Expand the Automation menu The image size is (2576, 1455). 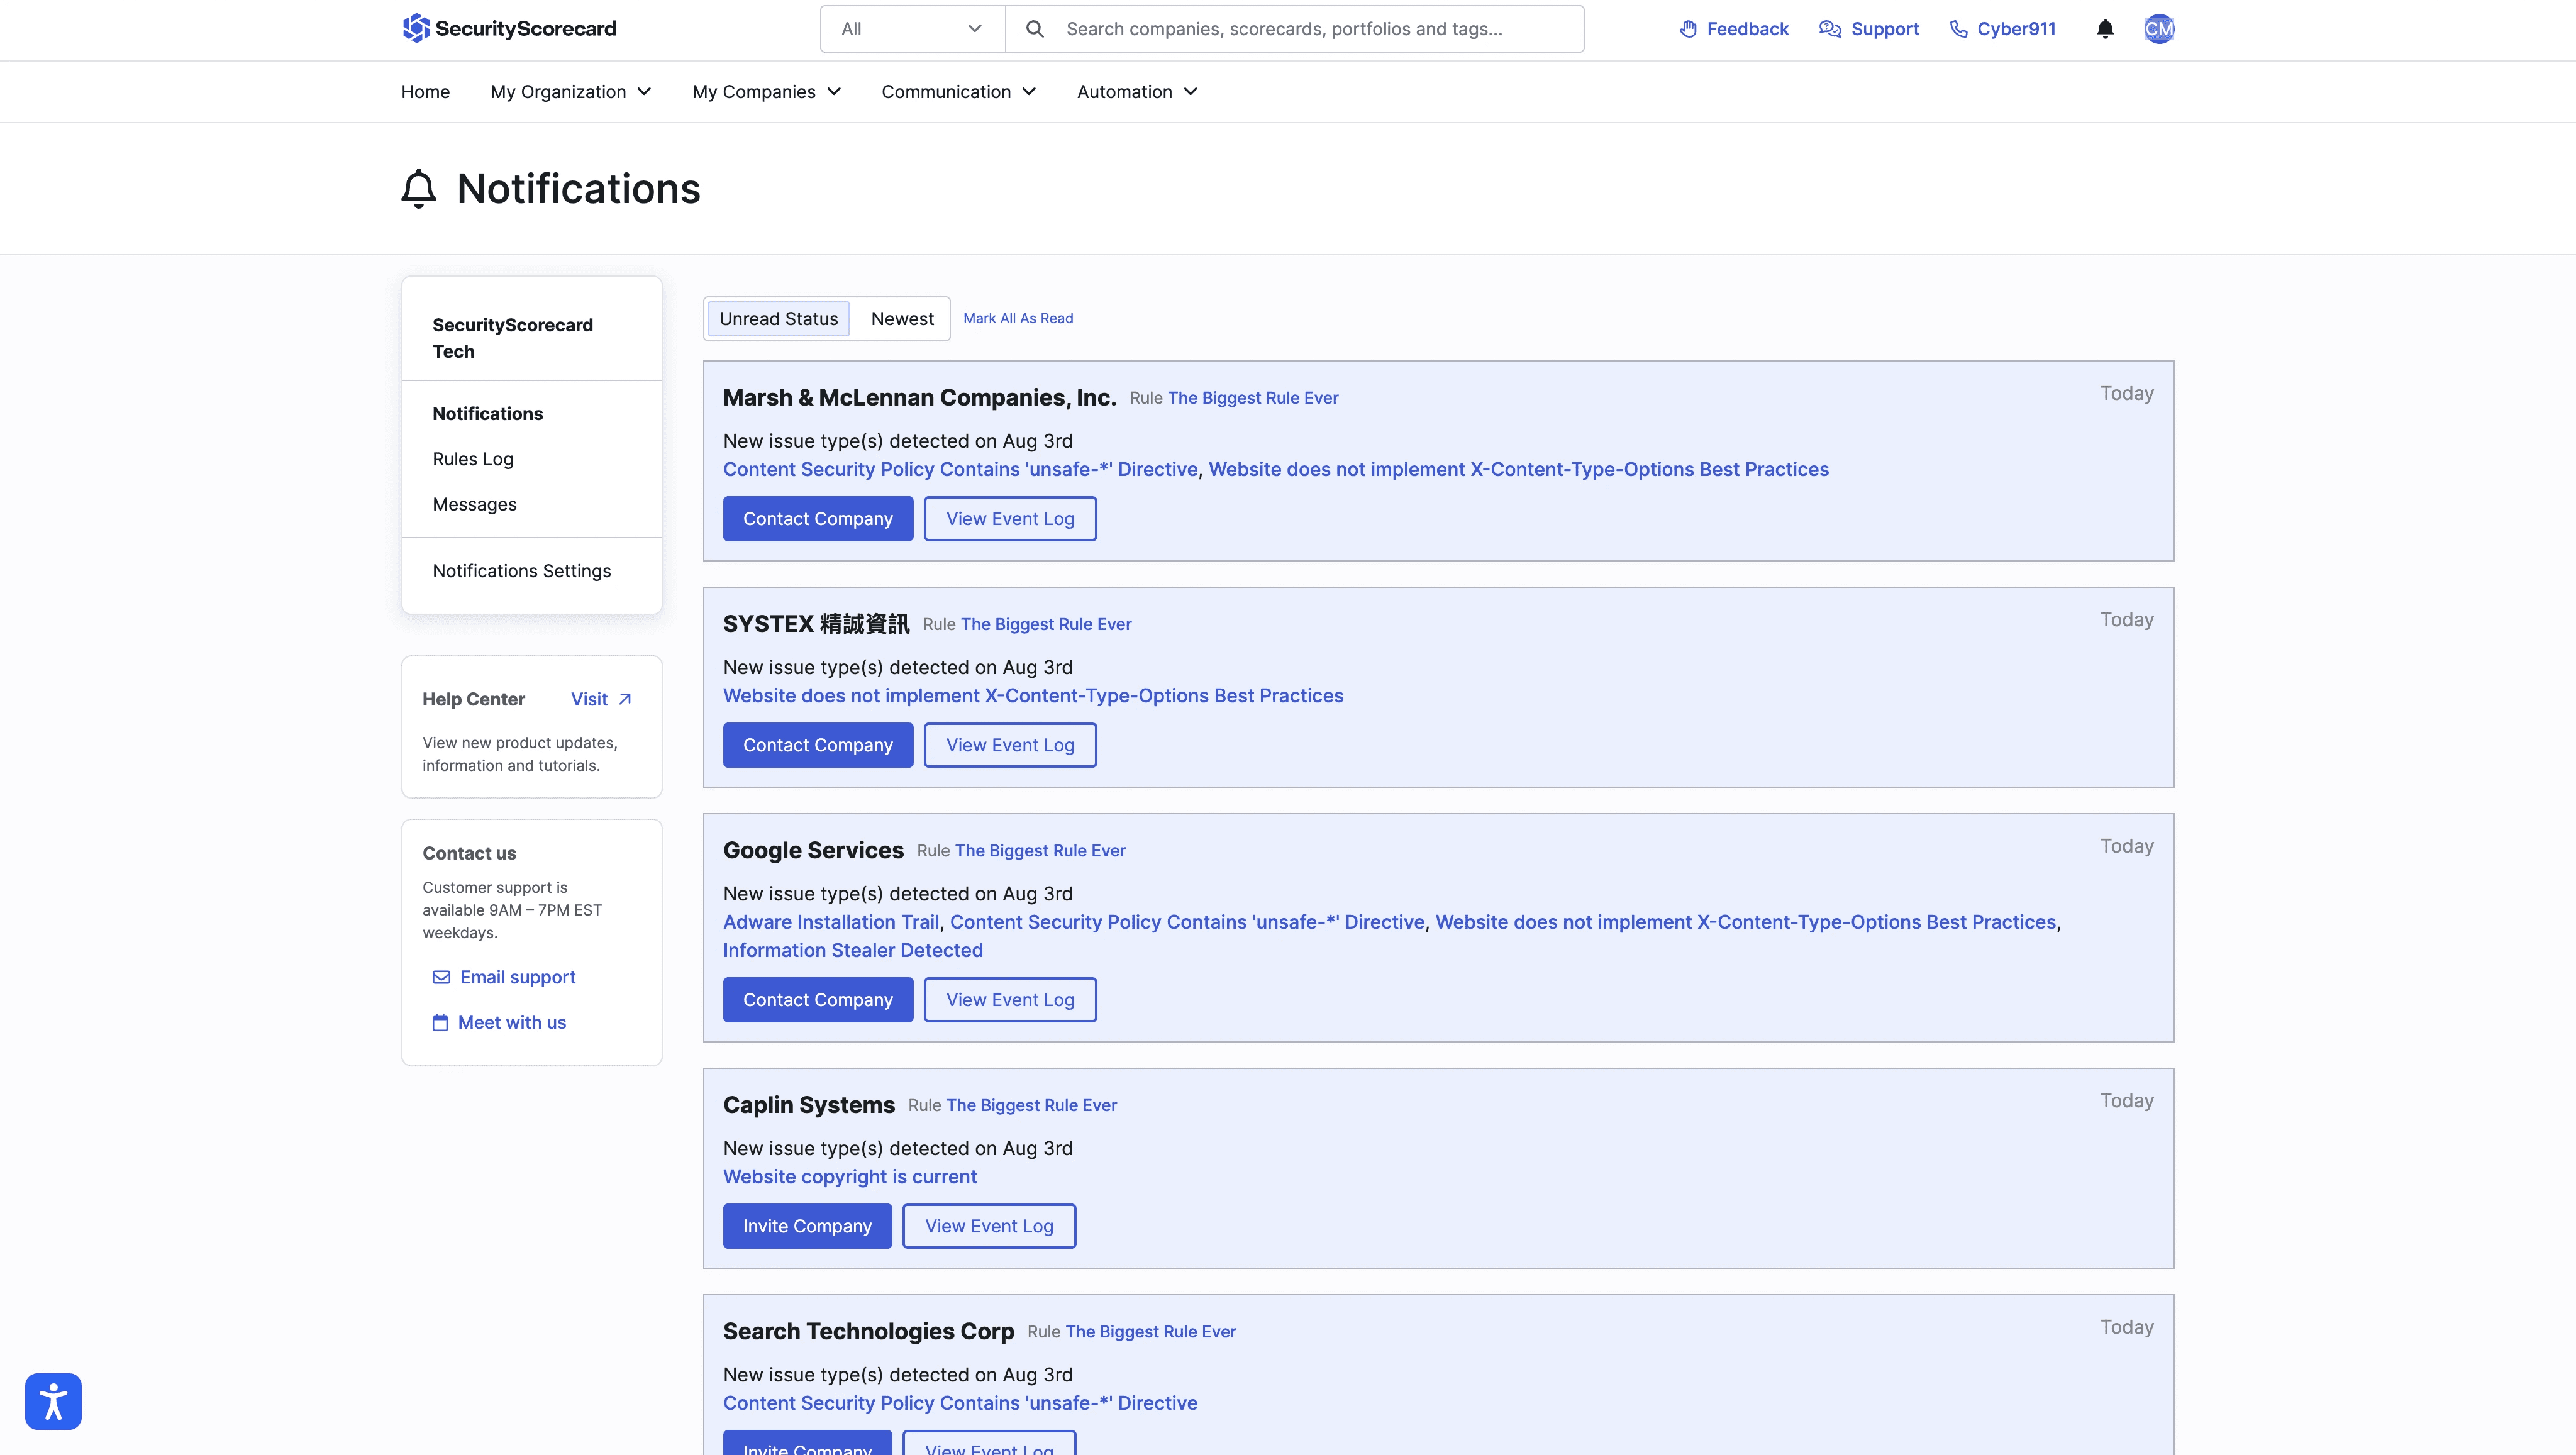click(x=1136, y=92)
